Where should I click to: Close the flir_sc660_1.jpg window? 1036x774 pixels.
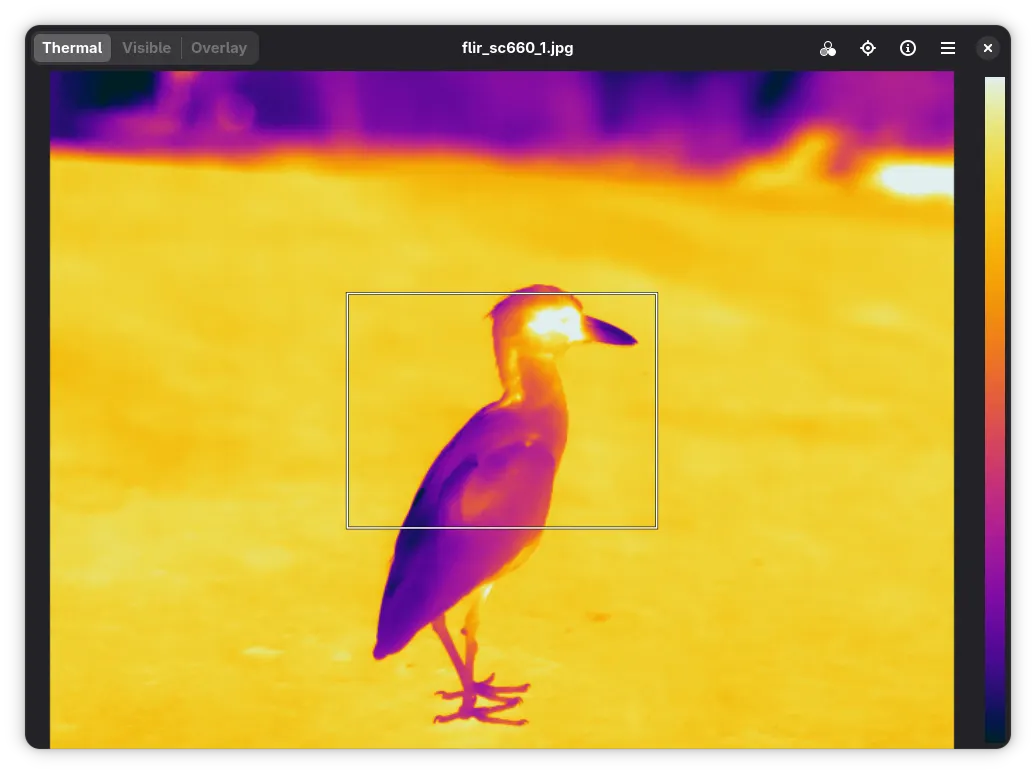[x=988, y=48]
